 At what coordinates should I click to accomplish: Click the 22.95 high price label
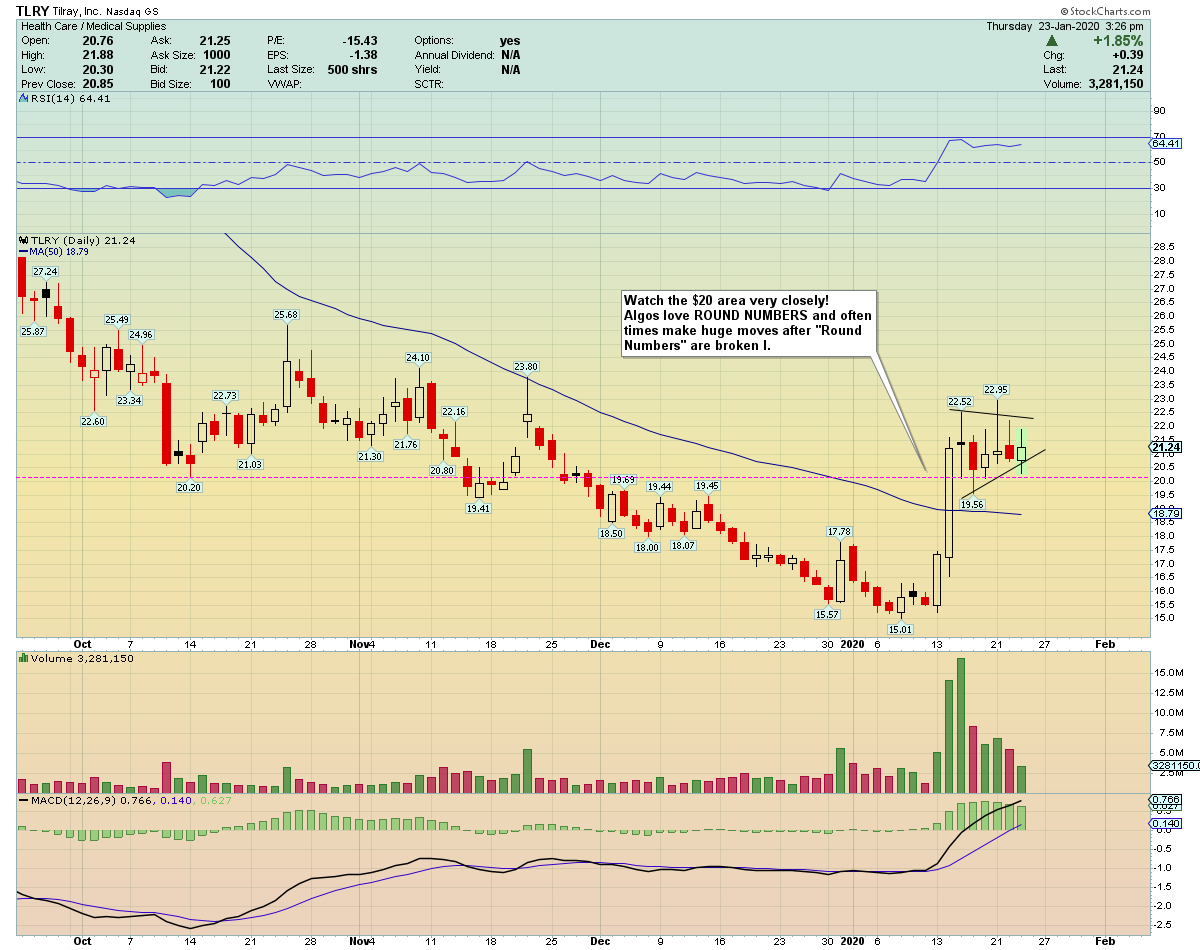[996, 389]
